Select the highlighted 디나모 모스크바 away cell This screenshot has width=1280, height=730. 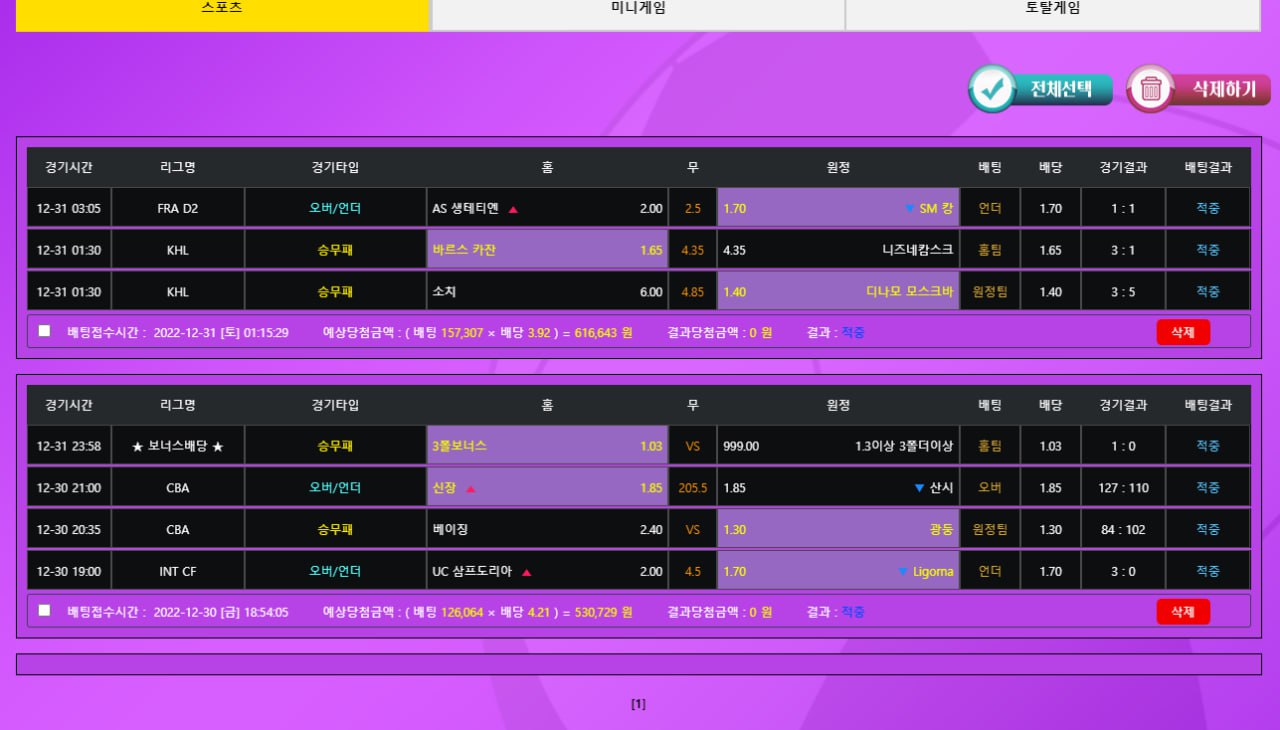(x=838, y=292)
